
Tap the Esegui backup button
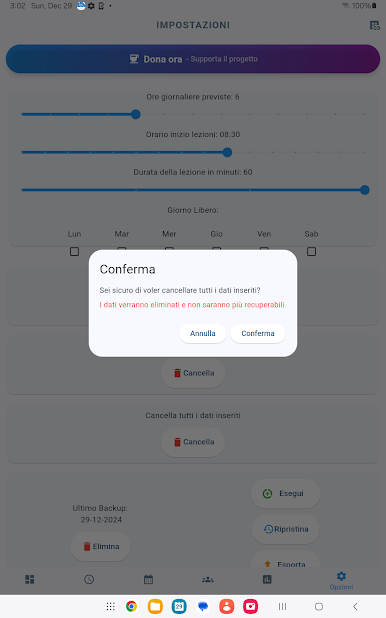coord(285,493)
